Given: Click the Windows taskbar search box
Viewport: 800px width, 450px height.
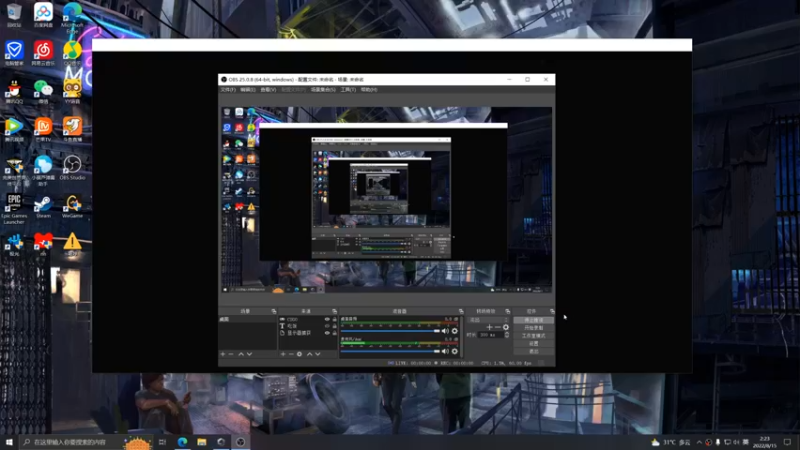Looking at the screenshot, I should [86, 442].
